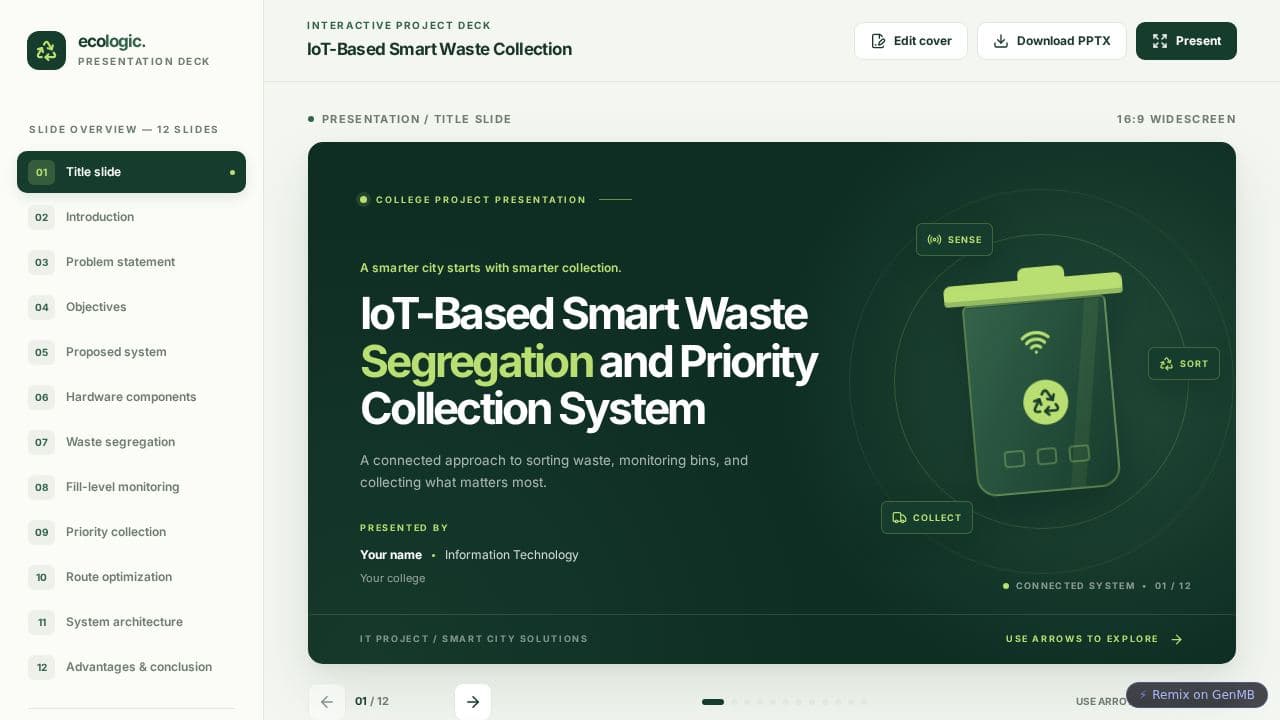
Task: Click the 'Your name' presenter text
Action: pyautogui.click(x=391, y=555)
